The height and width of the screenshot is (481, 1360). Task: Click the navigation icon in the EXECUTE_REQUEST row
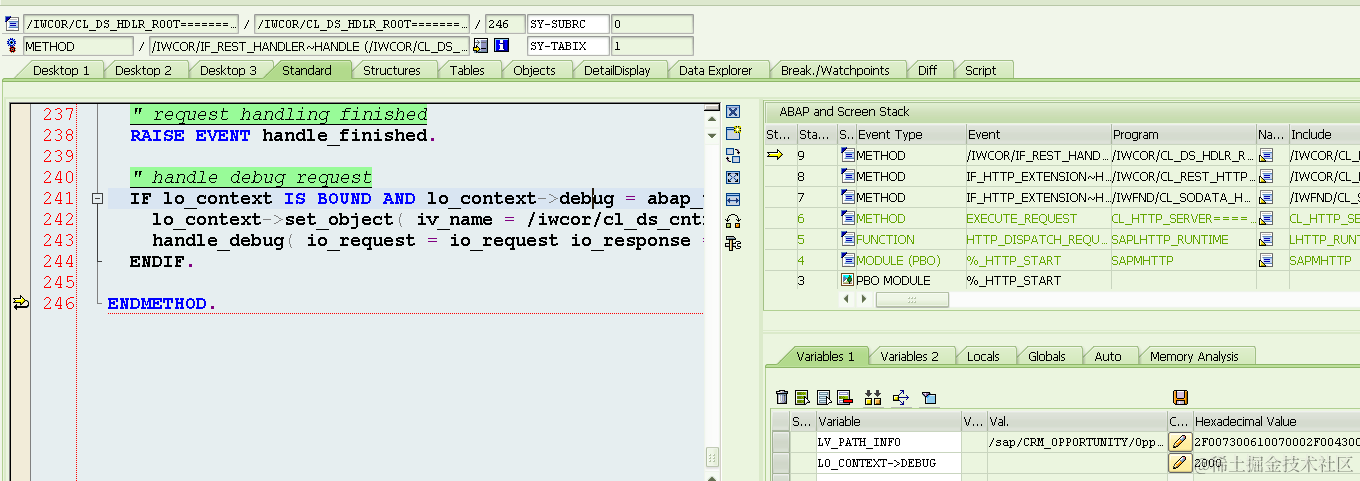click(1266, 218)
